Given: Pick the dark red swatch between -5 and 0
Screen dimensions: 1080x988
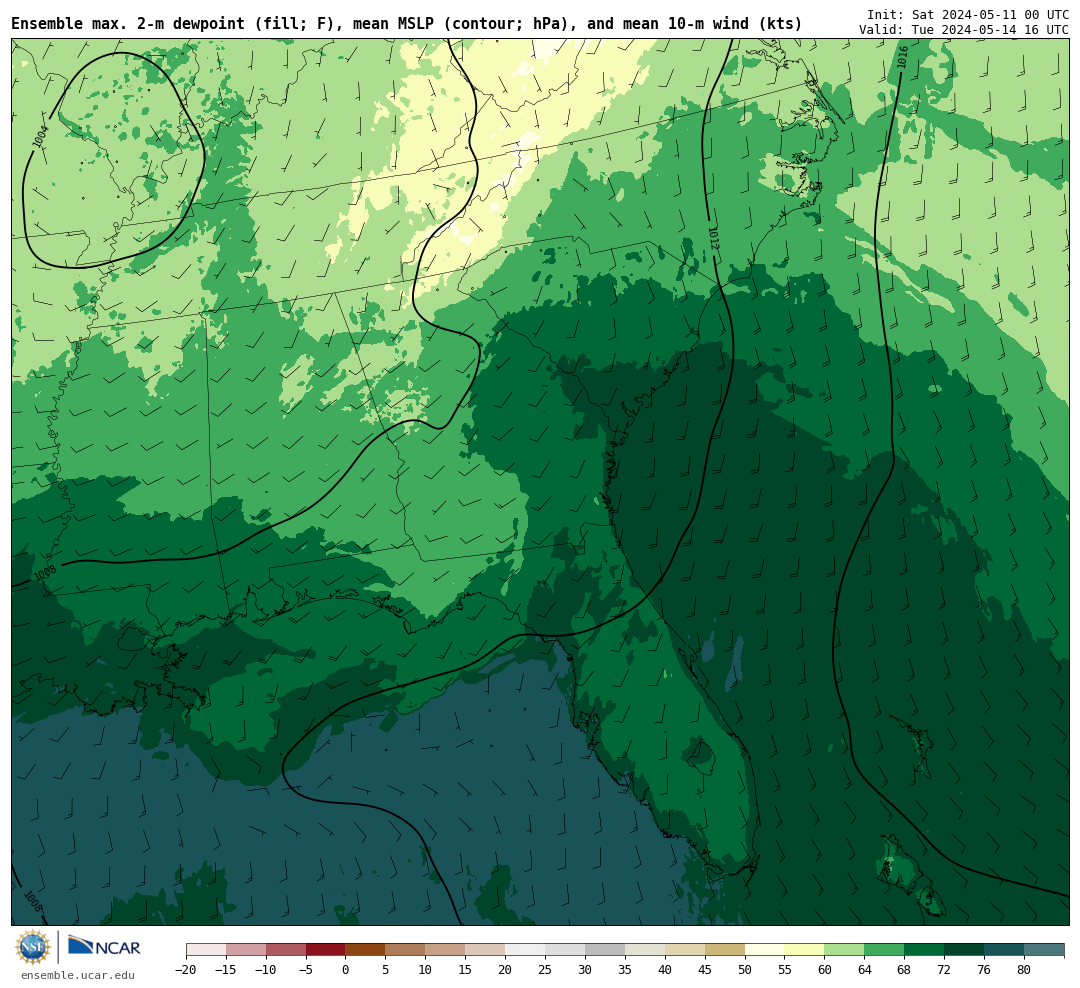Looking at the screenshot, I should (326, 950).
